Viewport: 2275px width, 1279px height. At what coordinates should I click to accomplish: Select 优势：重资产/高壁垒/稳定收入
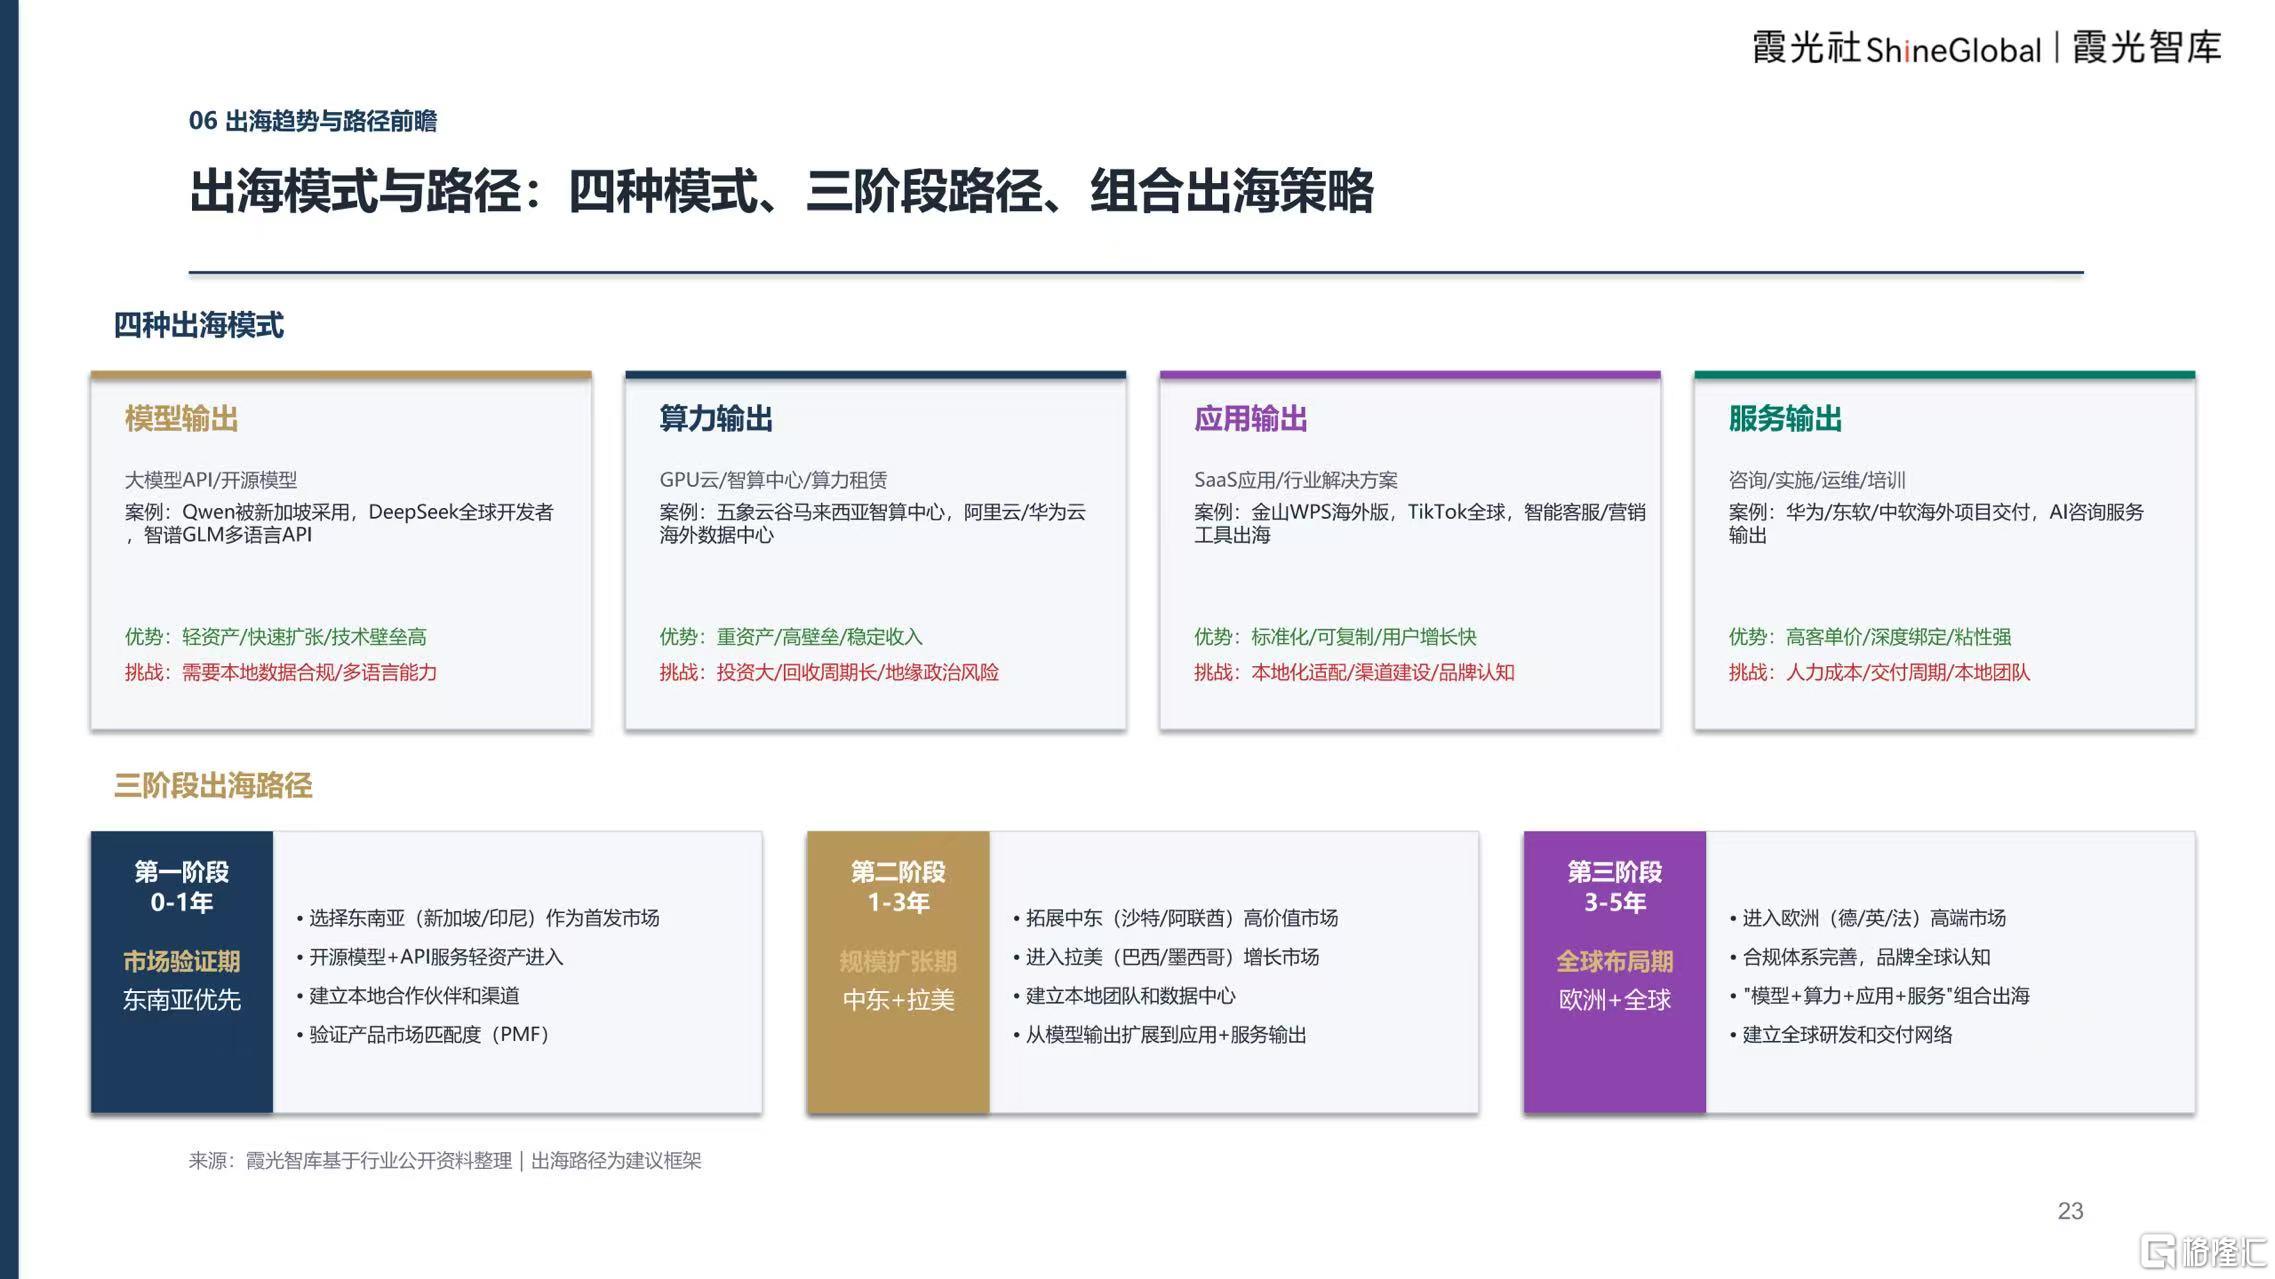click(791, 637)
